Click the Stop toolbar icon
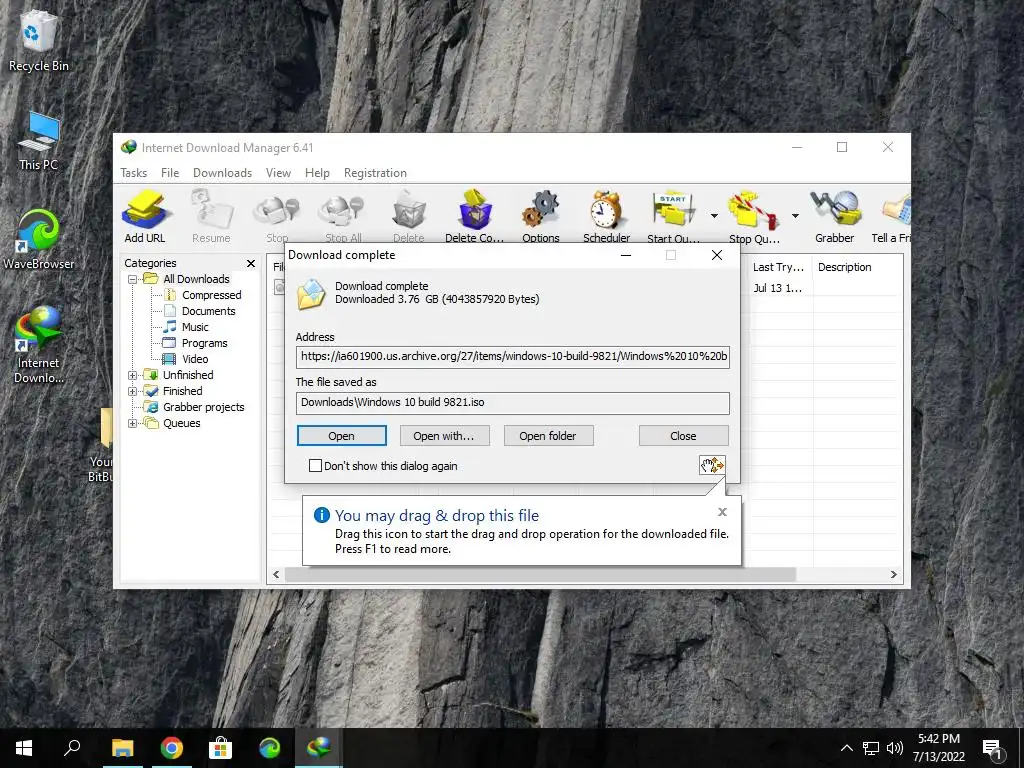Image resolution: width=1024 pixels, height=768 pixels. point(277,217)
